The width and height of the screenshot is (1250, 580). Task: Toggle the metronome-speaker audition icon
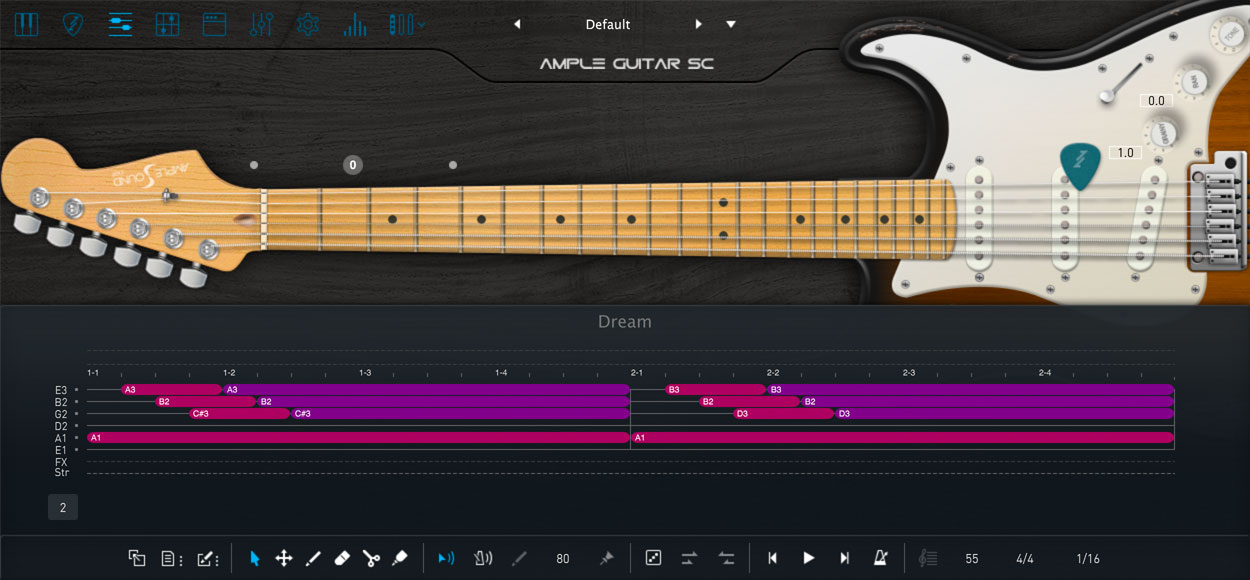[483, 558]
